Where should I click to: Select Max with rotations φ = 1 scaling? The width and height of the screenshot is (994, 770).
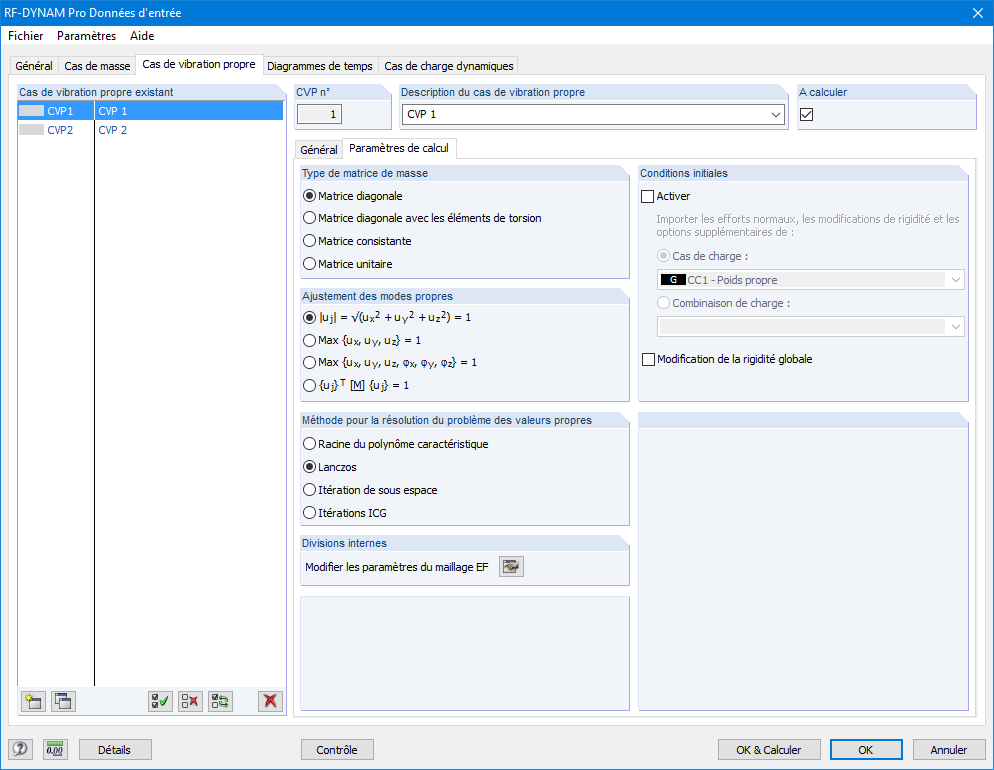pyautogui.click(x=390, y=363)
